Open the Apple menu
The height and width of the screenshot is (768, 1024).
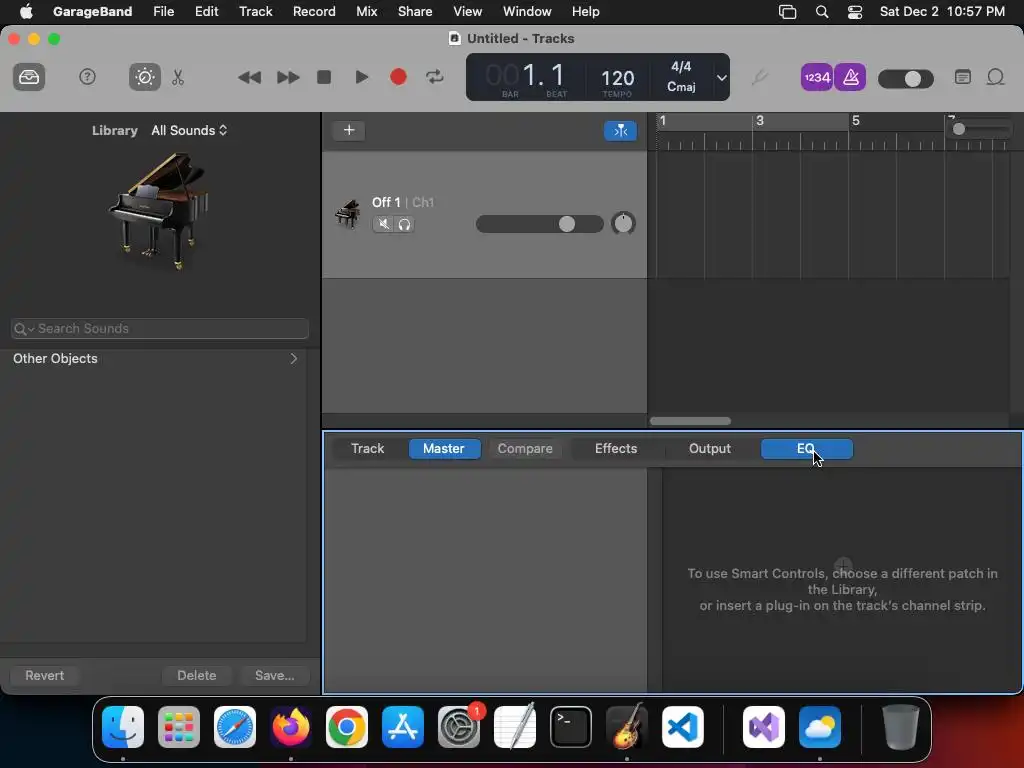(x=26, y=11)
